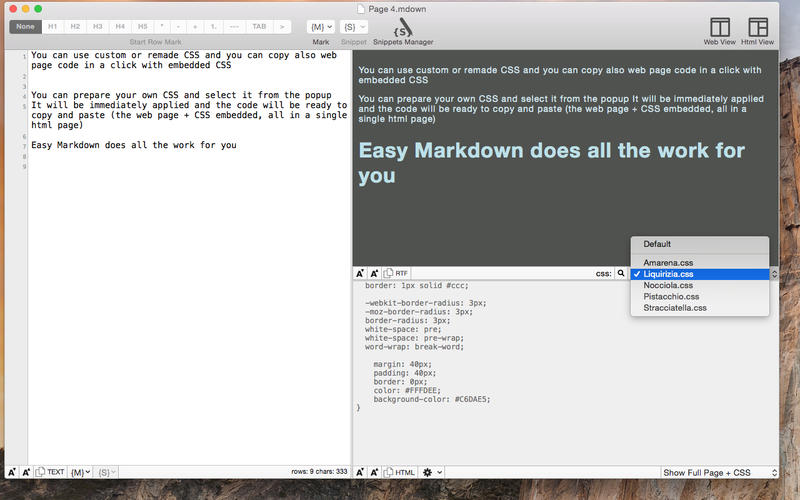Decrease editor font size at bottom left
The width and height of the screenshot is (800, 500).
pyautogui.click(x=12, y=472)
